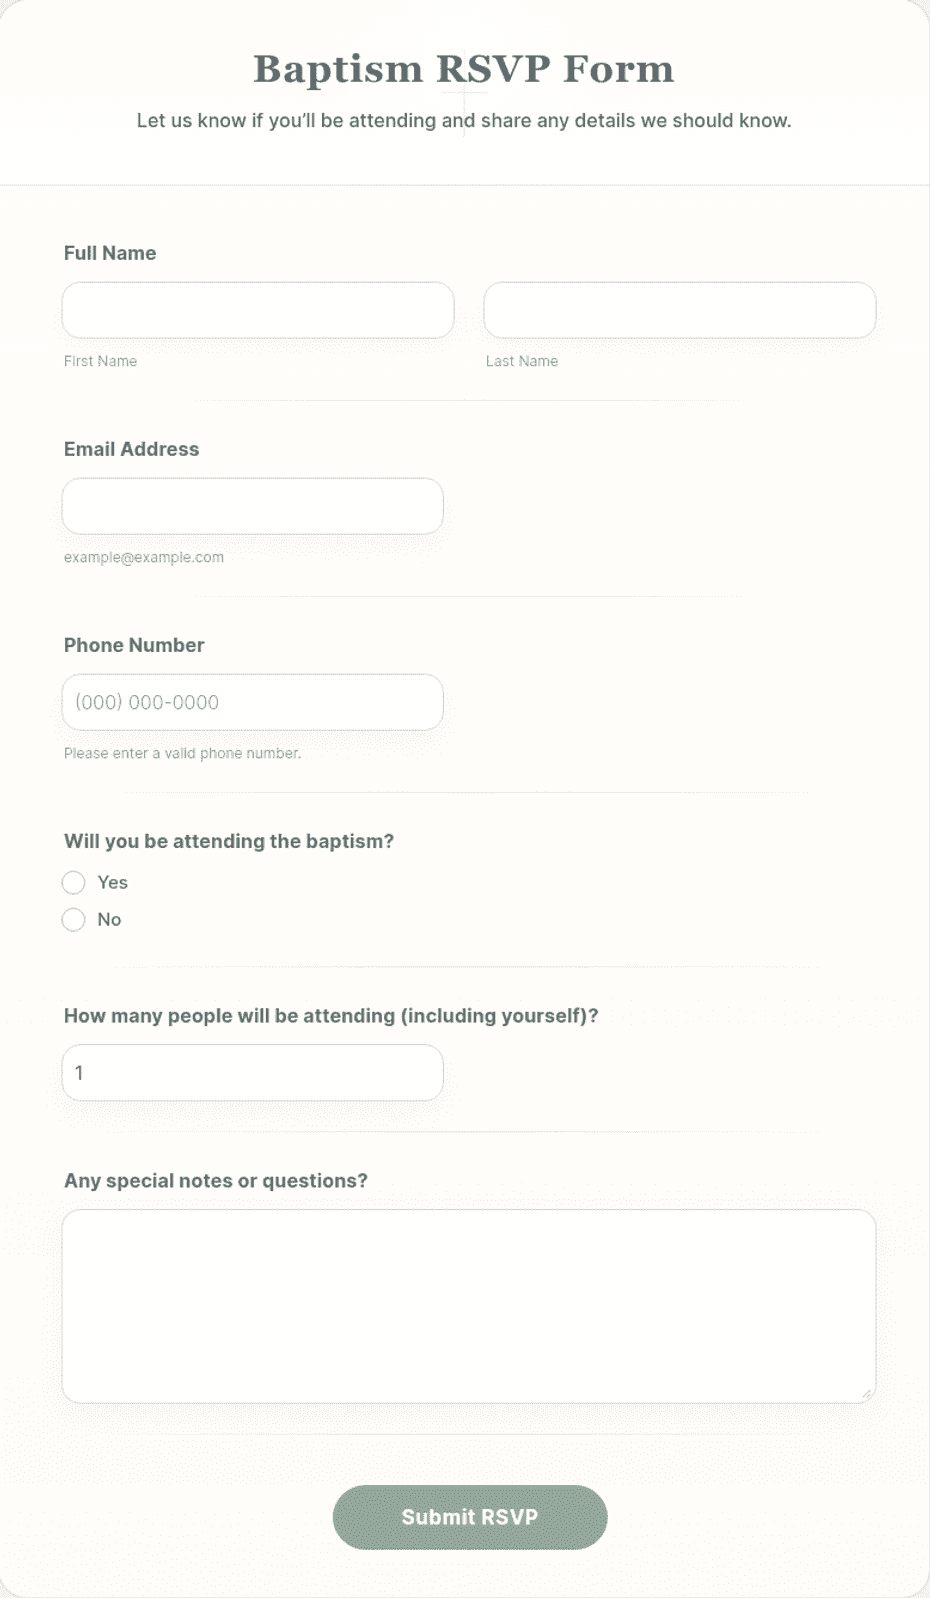Click the Full Name label
Screen dimensions: 930x1598
point(110,253)
